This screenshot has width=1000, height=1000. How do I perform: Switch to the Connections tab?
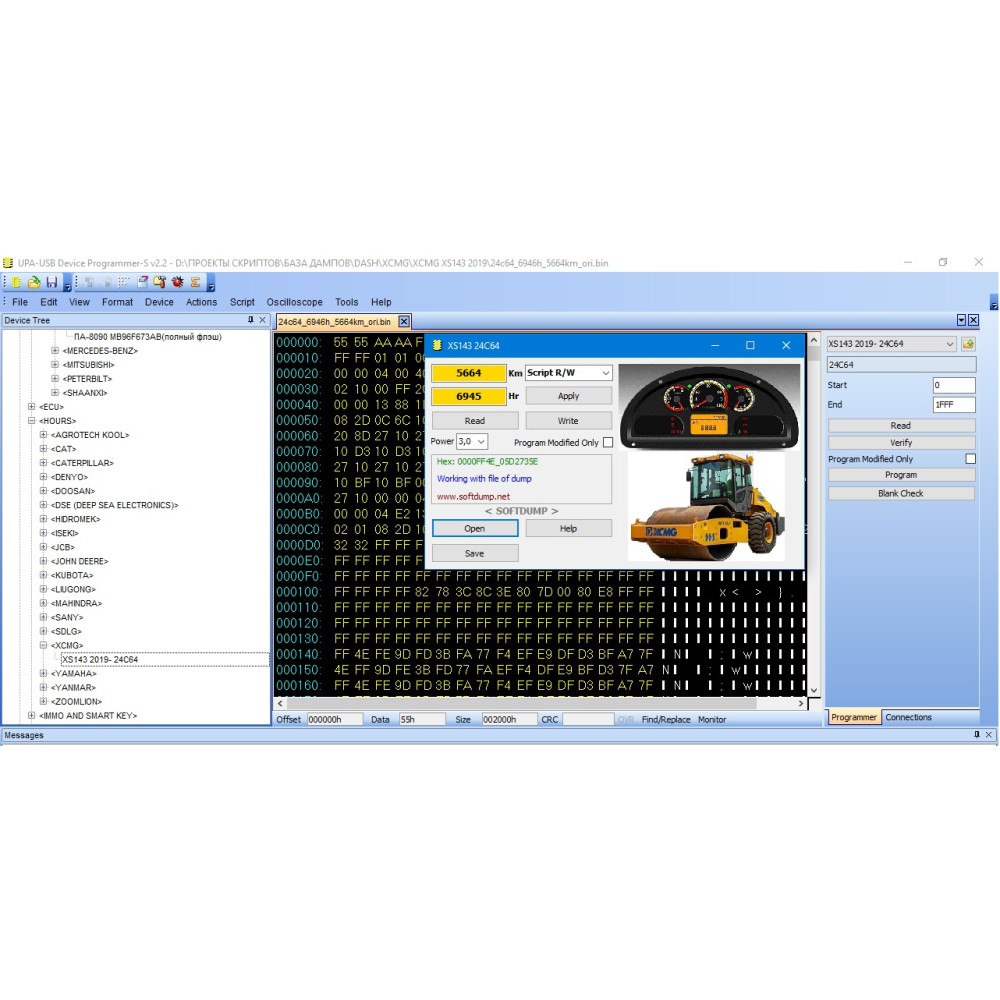tap(908, 717)
